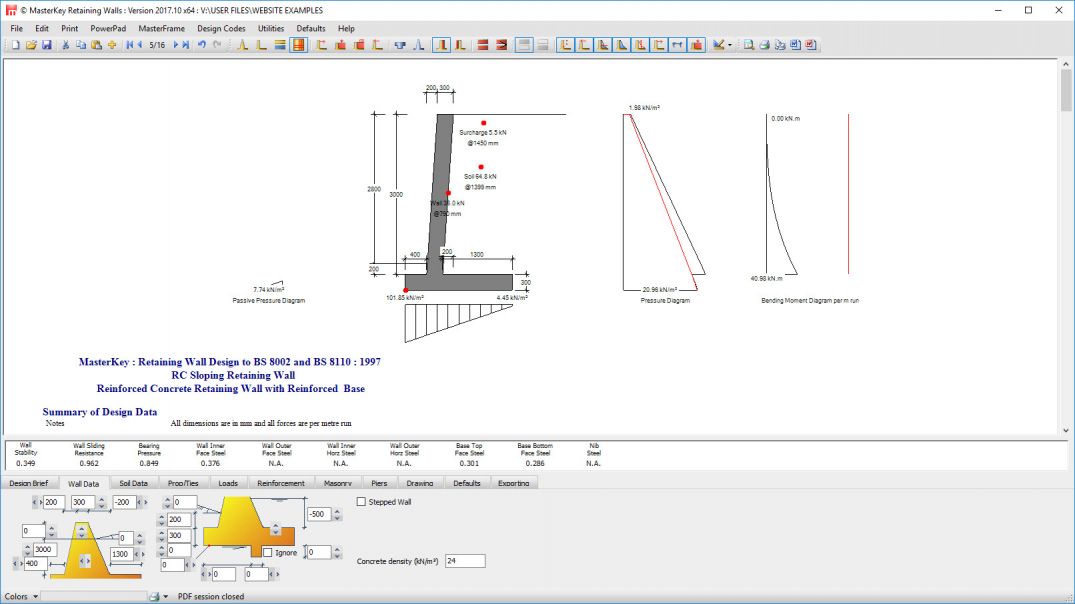Screen dimensions: 1075x604
Task: Toggle the highlighted orange striped wall icon
Action: pyautogui.click(x=298, y=45)
